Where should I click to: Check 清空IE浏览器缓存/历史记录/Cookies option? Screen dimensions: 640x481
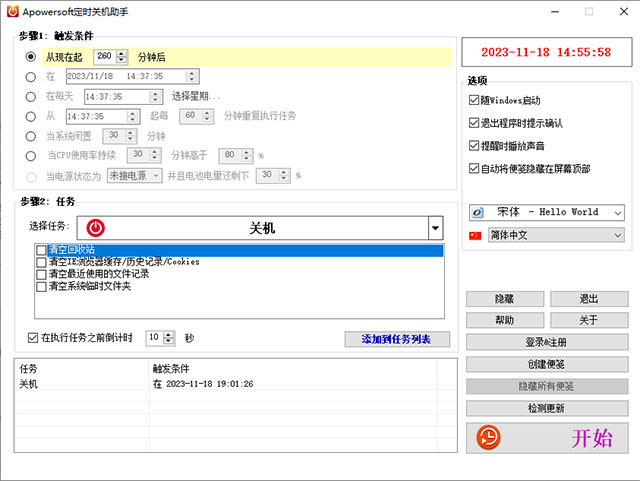point(41,262)
